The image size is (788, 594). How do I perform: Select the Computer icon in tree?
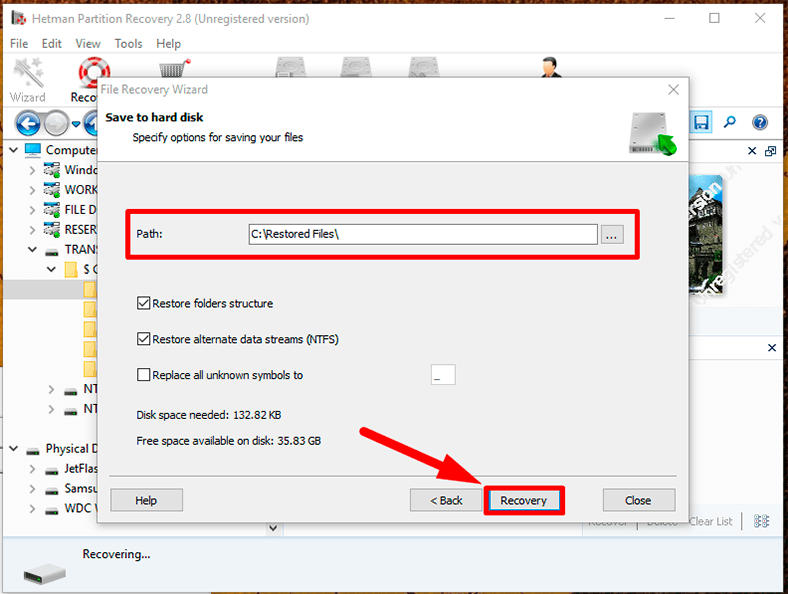click(33, 150)
